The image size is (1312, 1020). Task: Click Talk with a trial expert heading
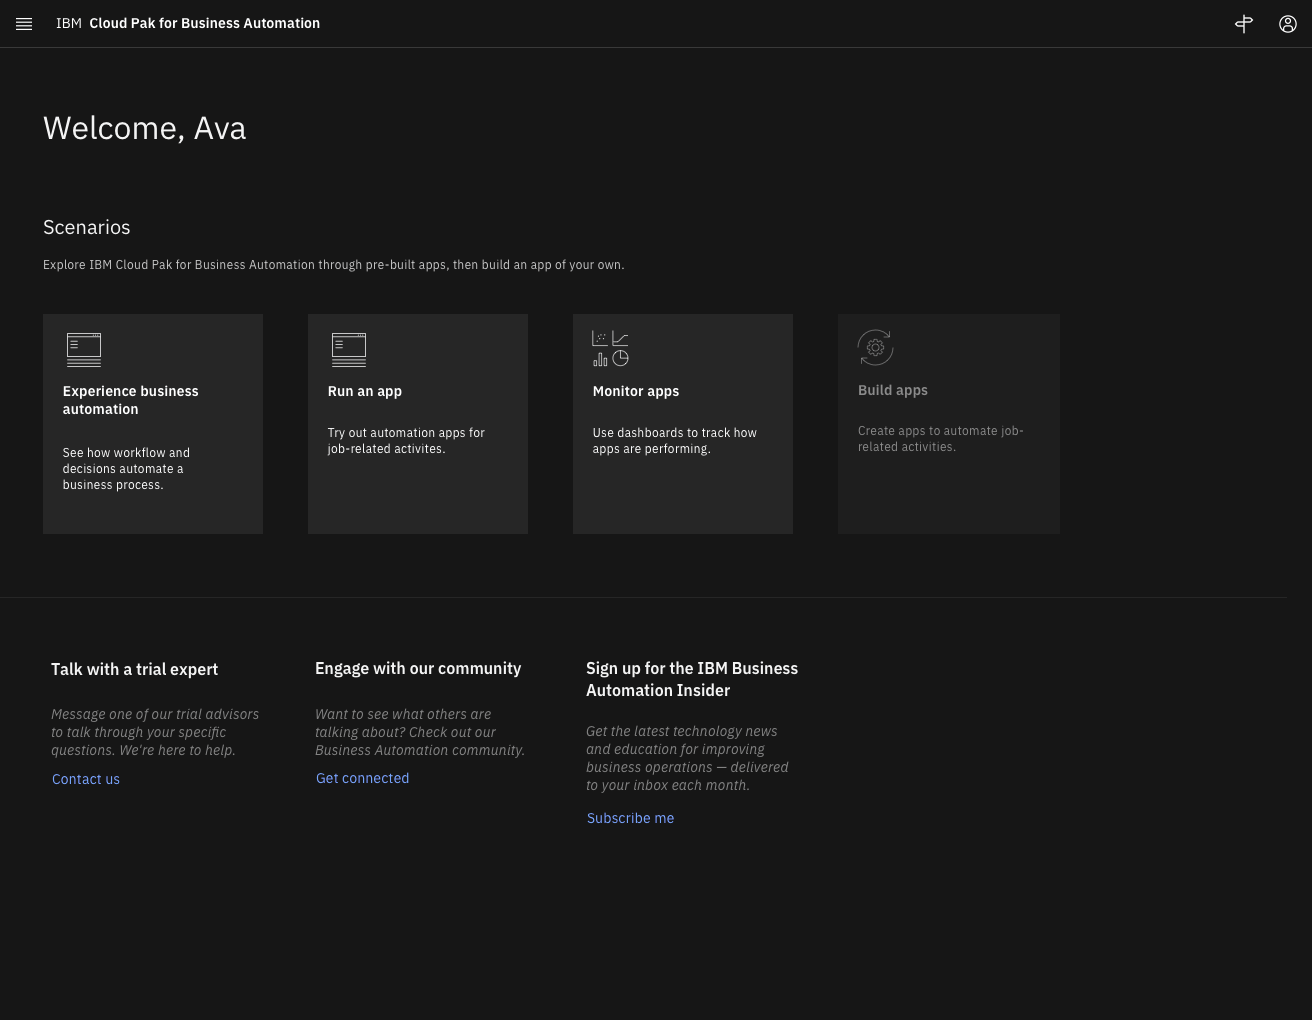tap(135, 669)
